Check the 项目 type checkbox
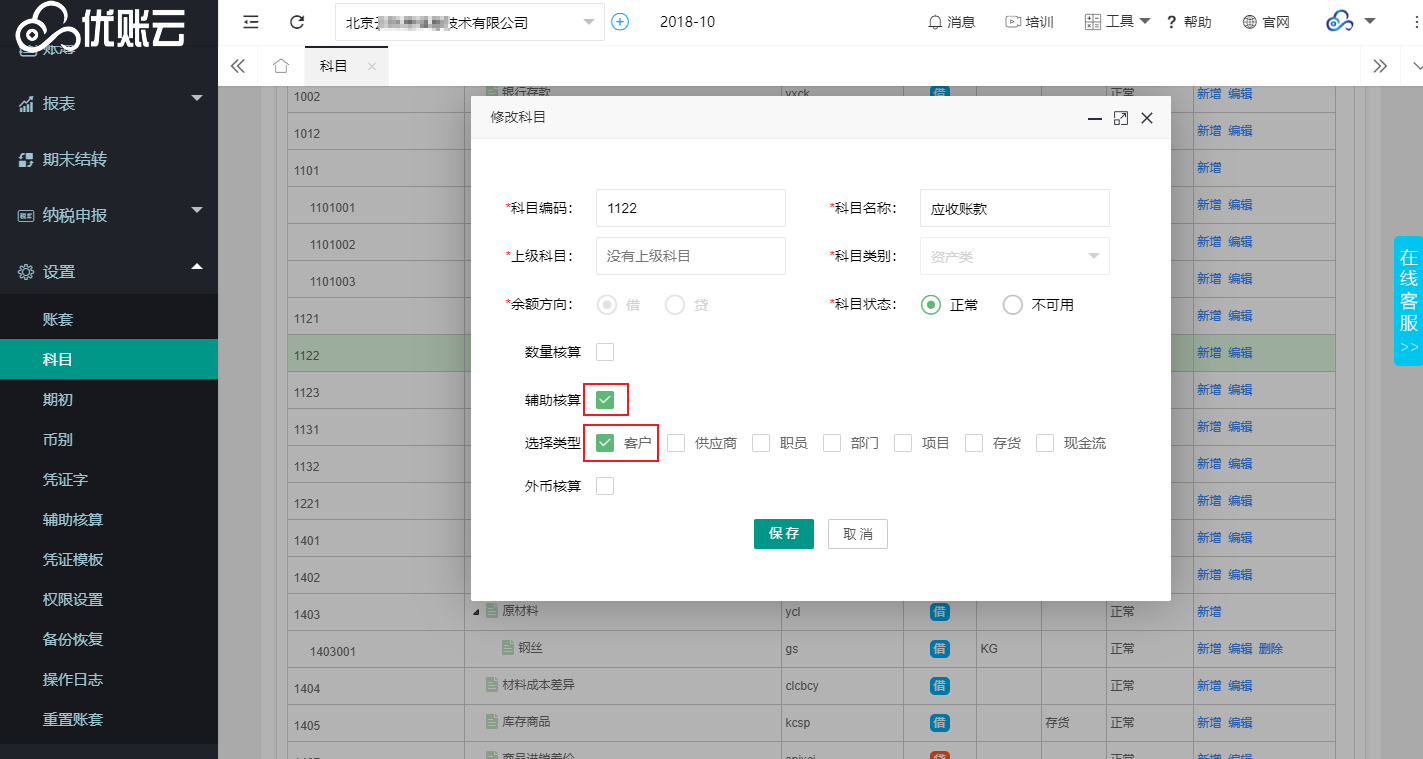Viewport: 1423px width, 759px height. [903, 443]
